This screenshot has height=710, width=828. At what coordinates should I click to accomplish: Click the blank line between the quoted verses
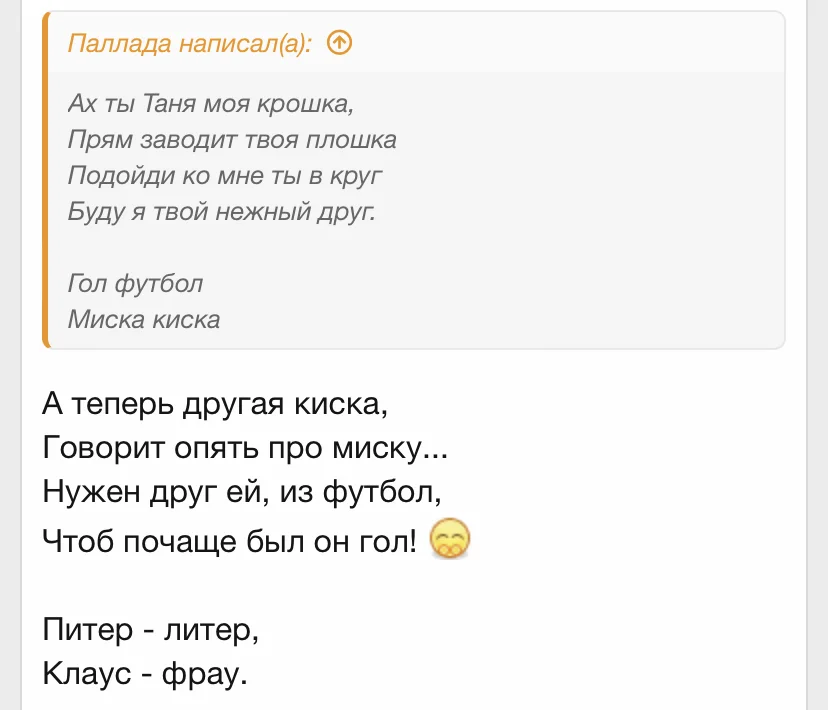coord(300,247)
